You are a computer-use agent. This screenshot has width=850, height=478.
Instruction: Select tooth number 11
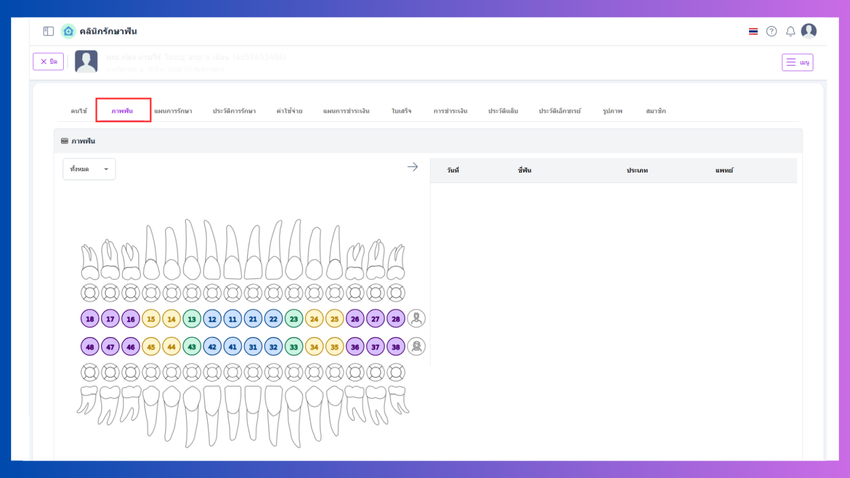(233, 319)
